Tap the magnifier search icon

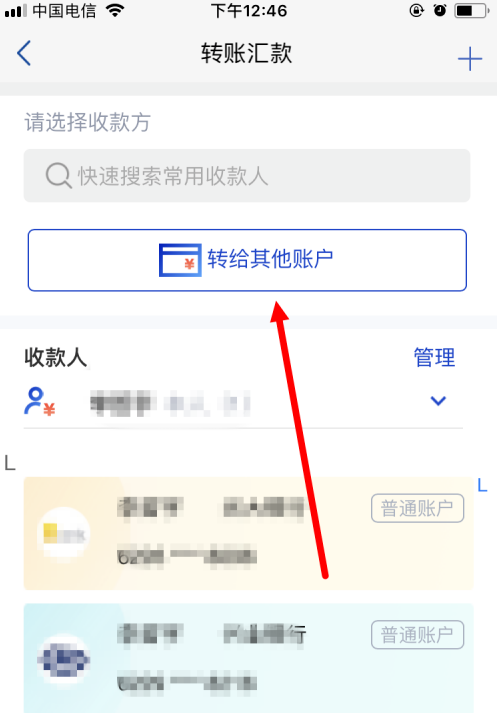click(59, 176)
